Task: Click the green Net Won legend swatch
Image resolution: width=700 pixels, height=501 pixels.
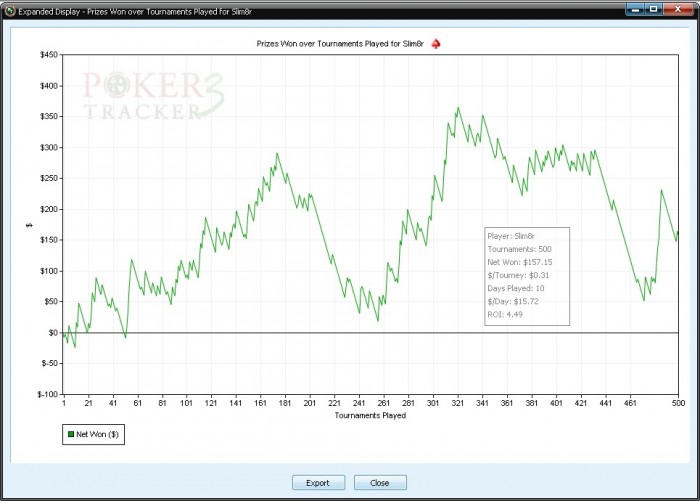Action: 71,434
